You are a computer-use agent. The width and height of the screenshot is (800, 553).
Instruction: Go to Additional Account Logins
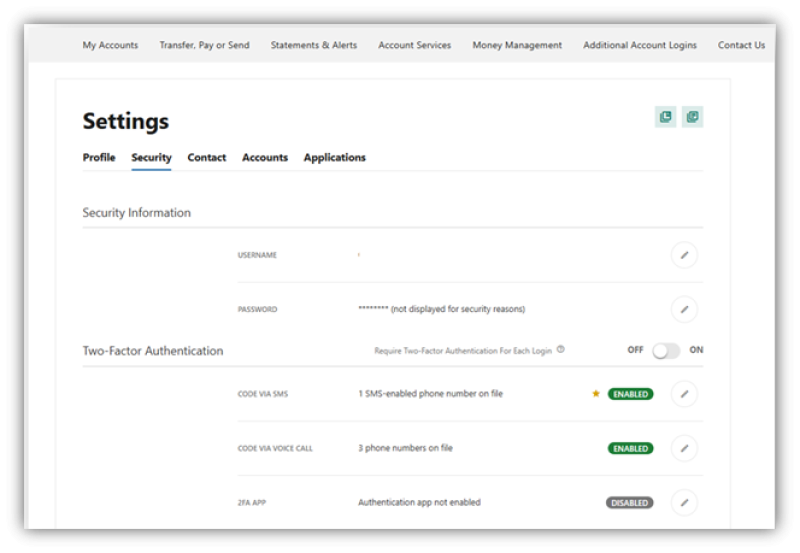tap(640, 45)
